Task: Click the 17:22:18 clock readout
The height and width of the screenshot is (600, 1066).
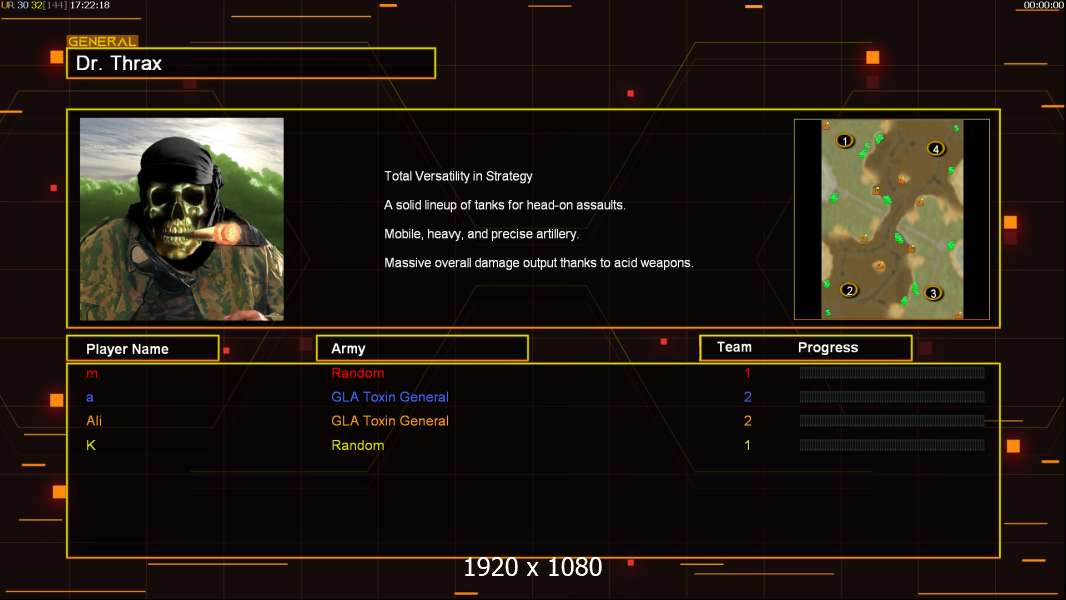Action: point(89,5)
